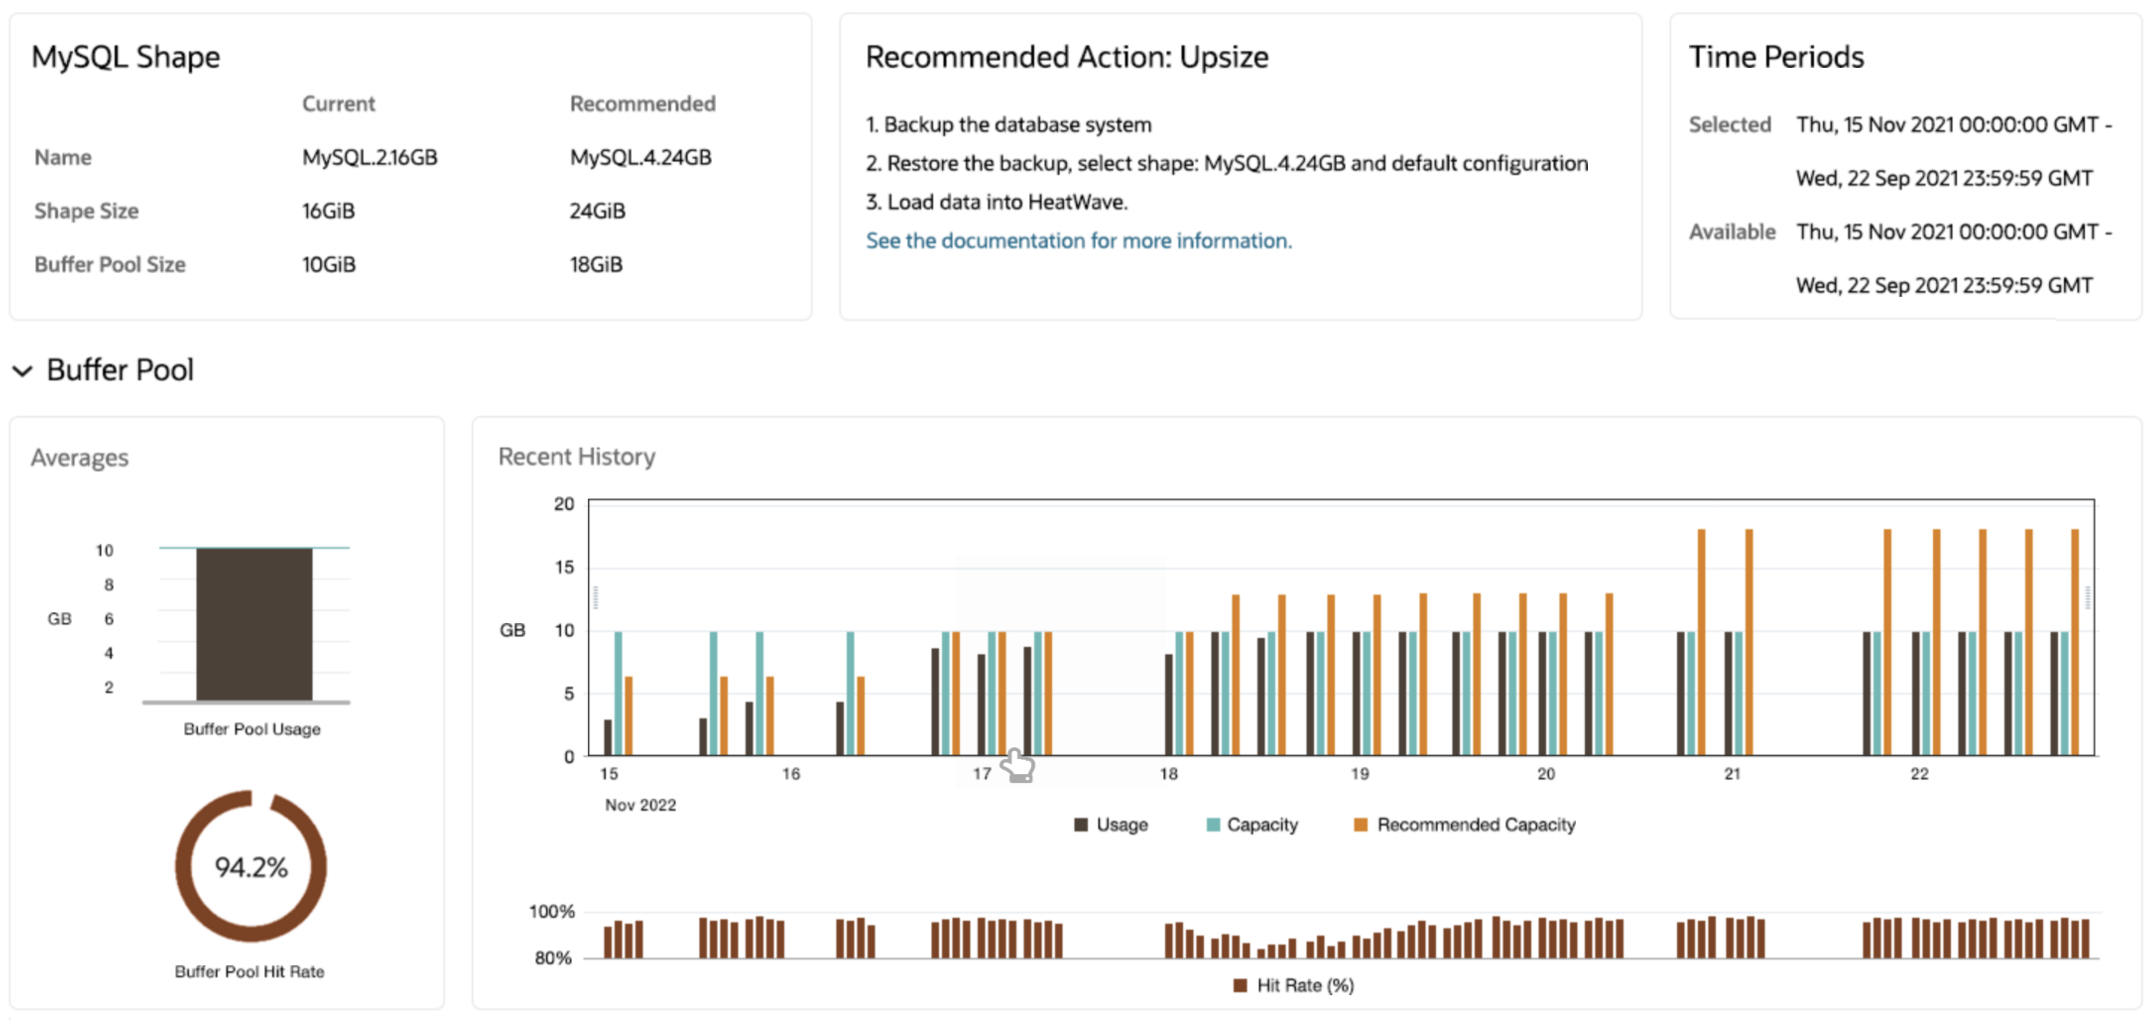Click the Nov 2022 axis label

click(x=641, y=805)
